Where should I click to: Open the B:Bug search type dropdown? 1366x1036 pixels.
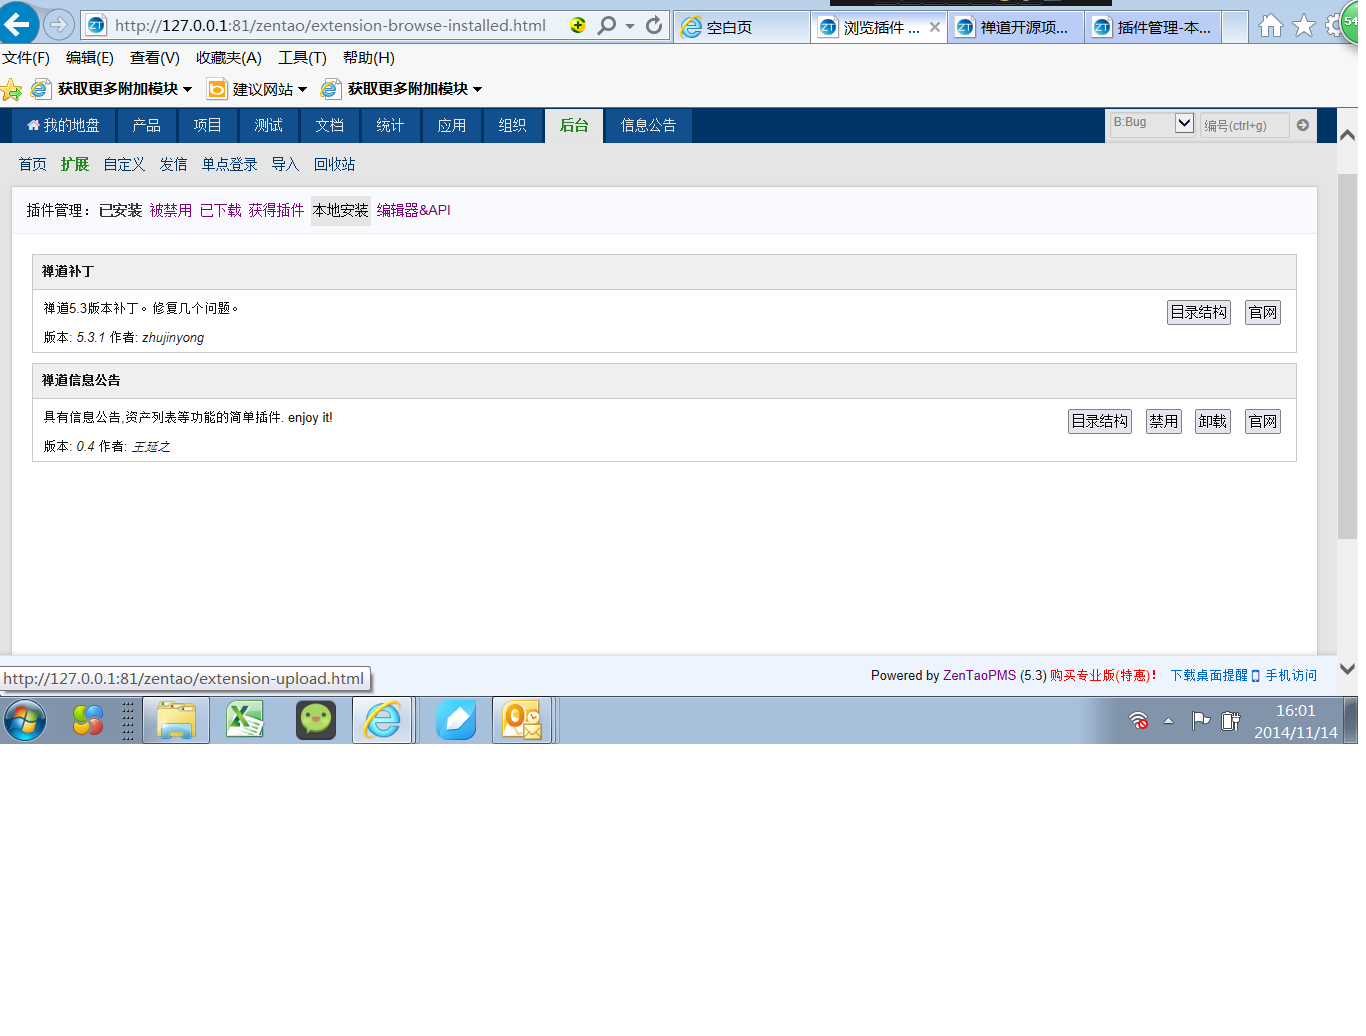coord(1152,123)
